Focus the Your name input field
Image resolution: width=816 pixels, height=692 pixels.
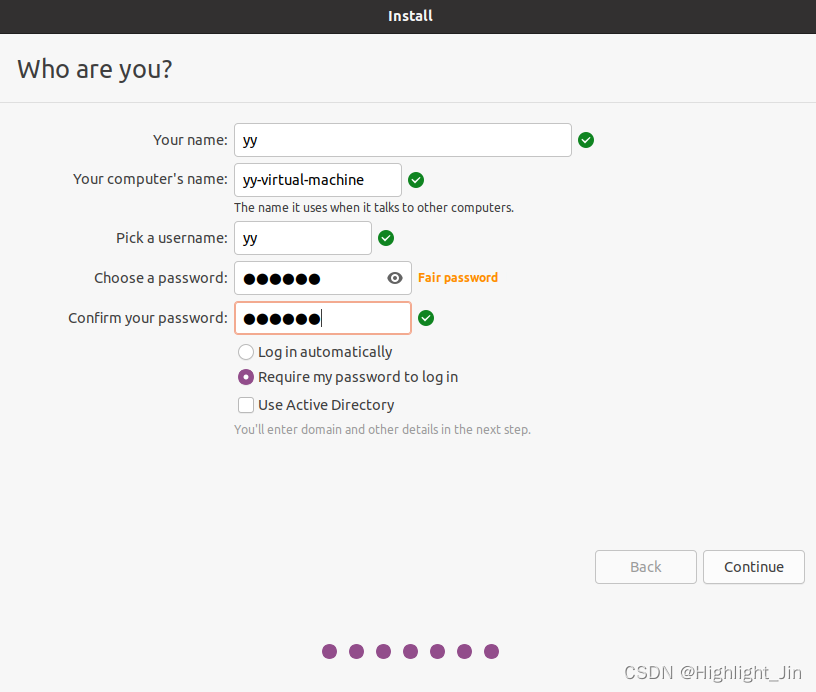pos(403,140)
